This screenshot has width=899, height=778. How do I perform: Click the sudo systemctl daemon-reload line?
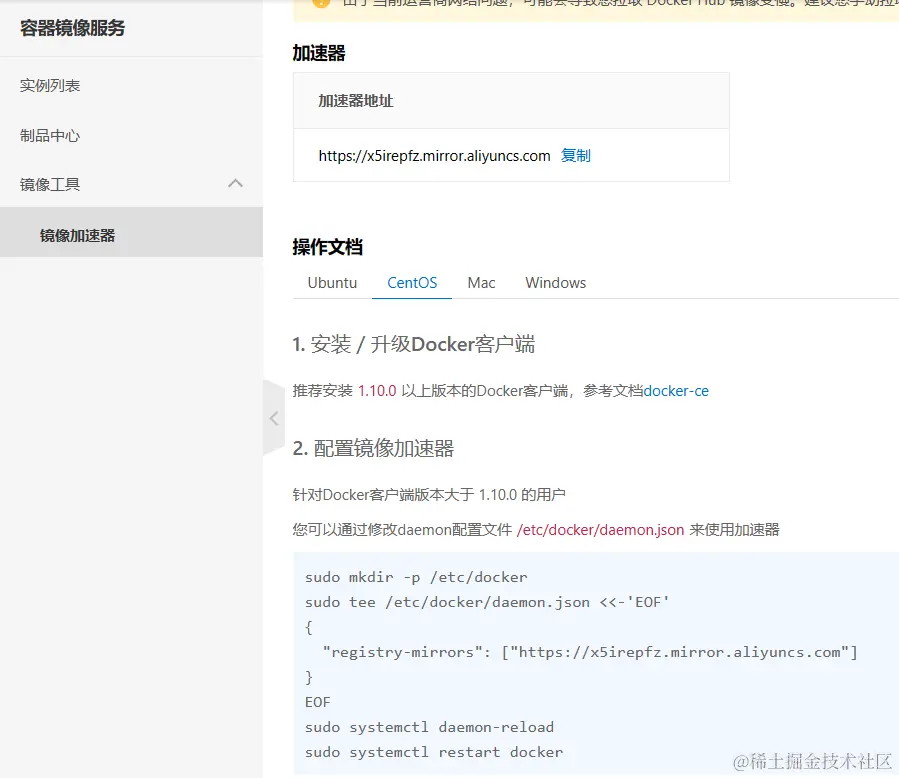[x=429, y=727]
